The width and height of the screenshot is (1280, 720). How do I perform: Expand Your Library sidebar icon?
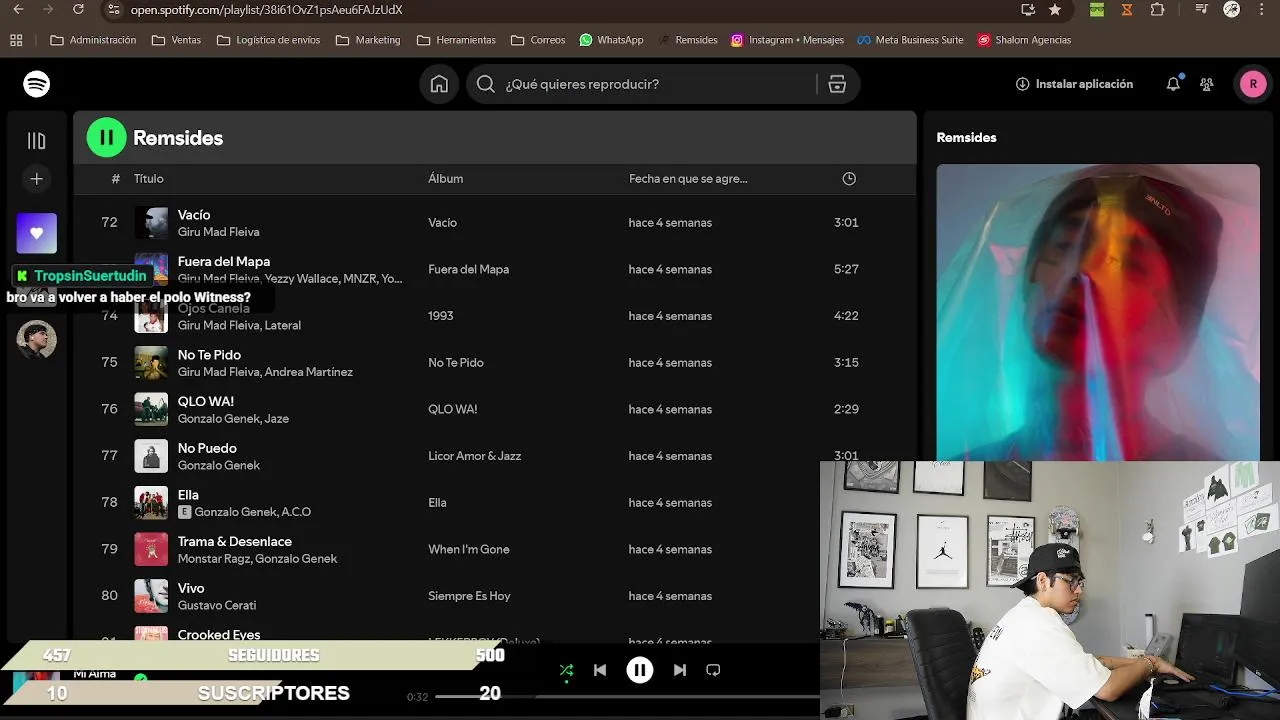(37, 141)
